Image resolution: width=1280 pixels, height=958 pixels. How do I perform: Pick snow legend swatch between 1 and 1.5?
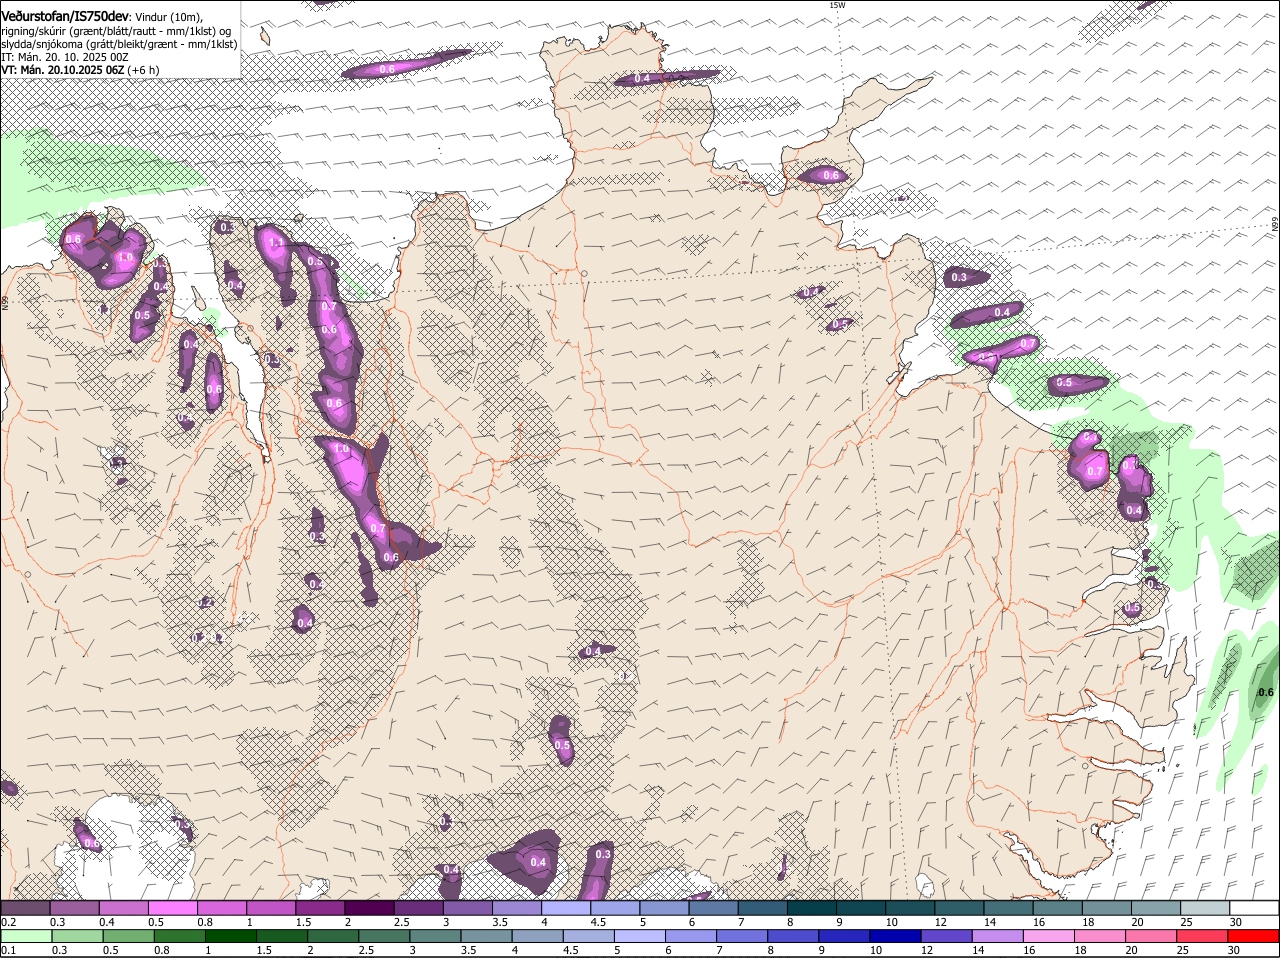[270, 908]
